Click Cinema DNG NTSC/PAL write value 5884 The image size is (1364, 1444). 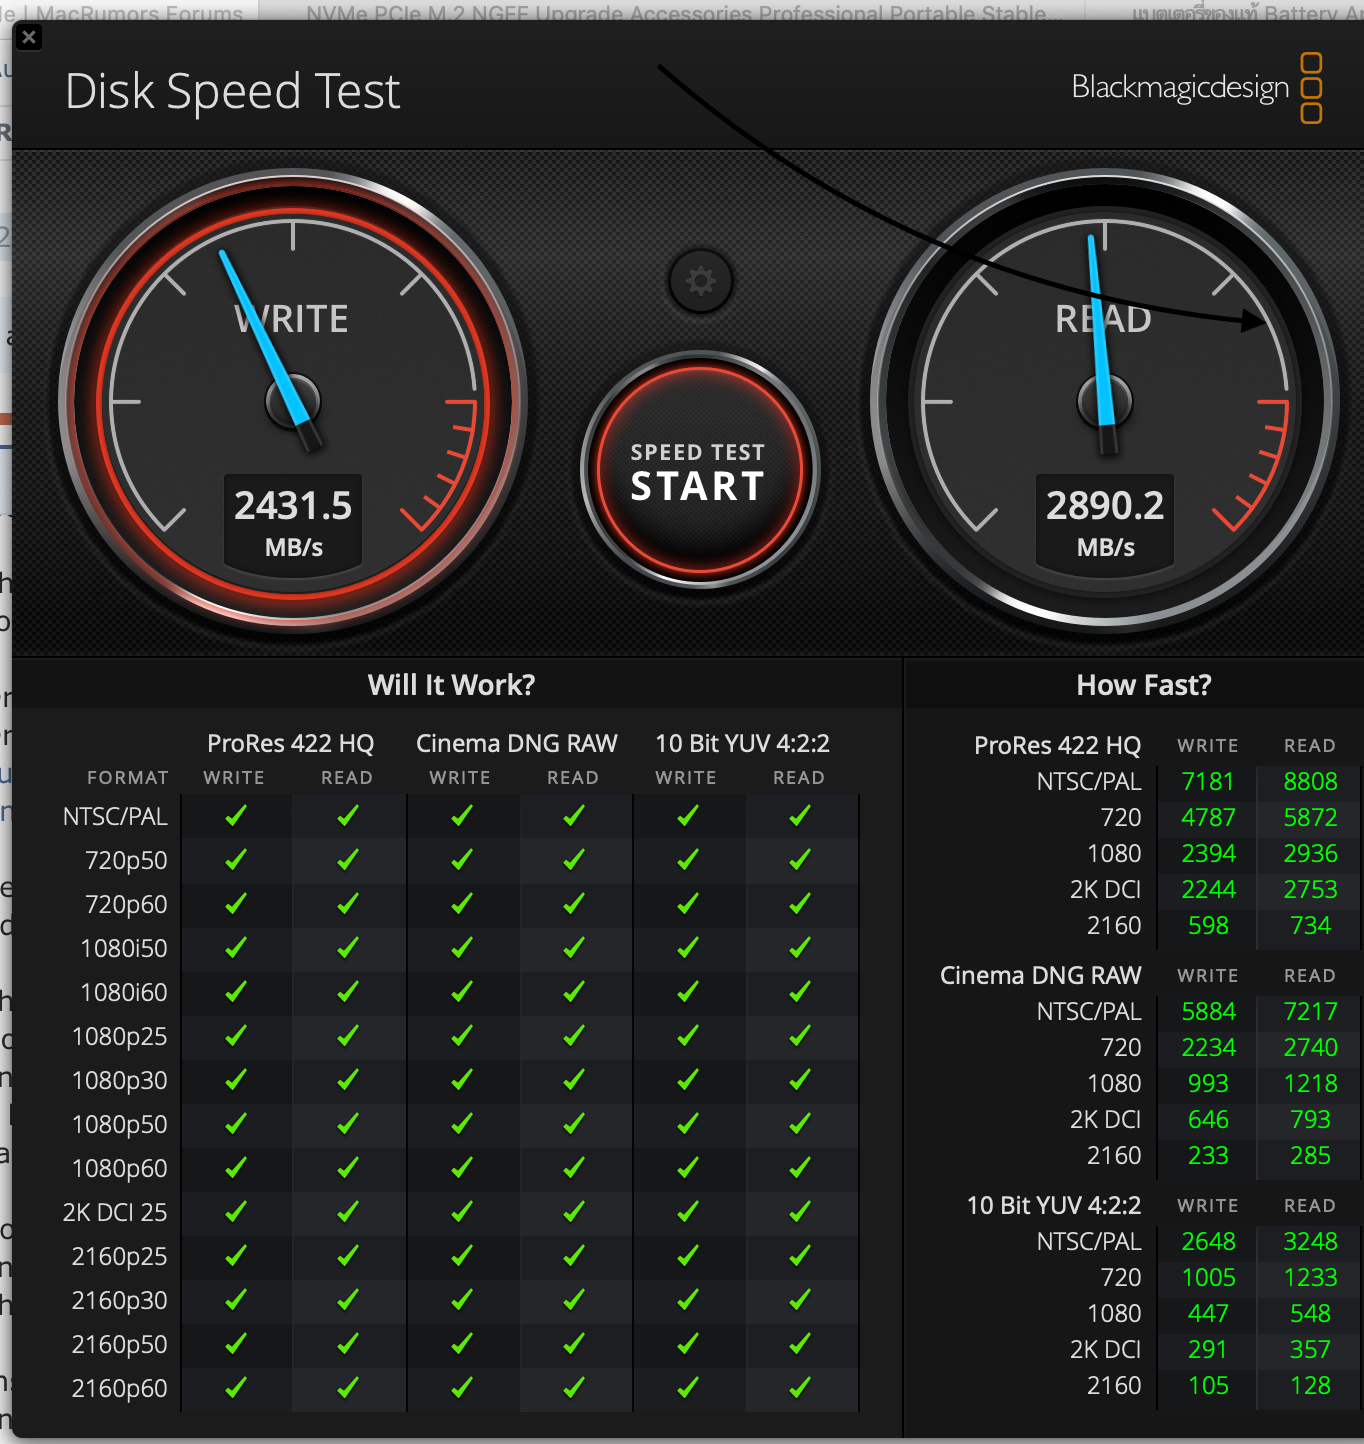1208,1012
